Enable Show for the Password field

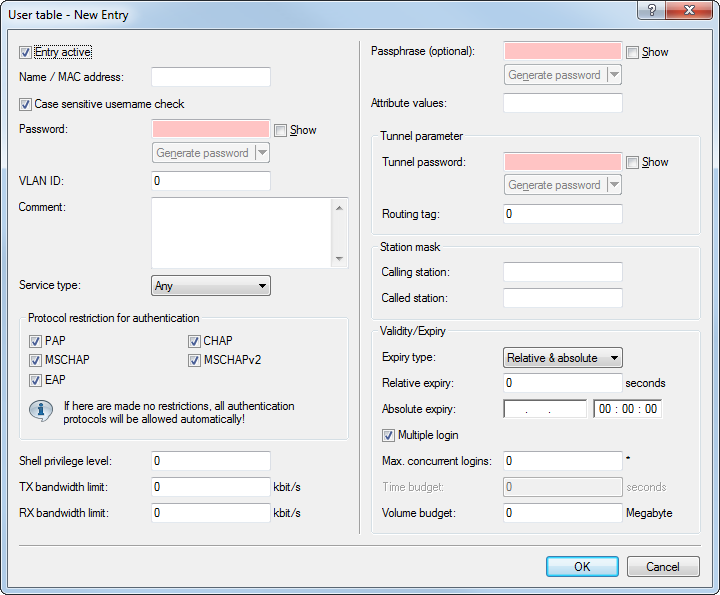tap(281, 130)
